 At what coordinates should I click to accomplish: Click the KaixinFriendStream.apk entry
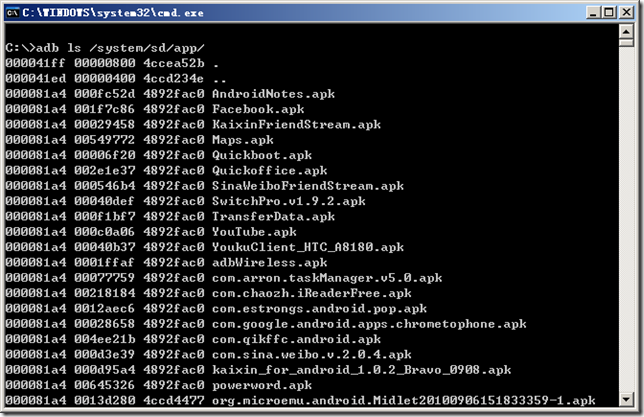tap(296, 124)
